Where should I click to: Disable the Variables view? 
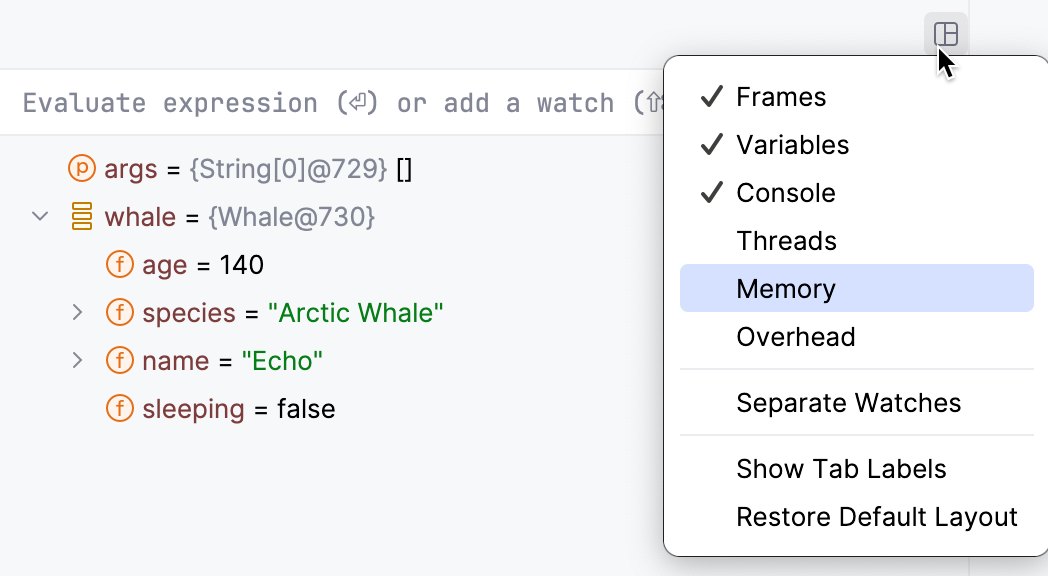[x=793, y=144]
